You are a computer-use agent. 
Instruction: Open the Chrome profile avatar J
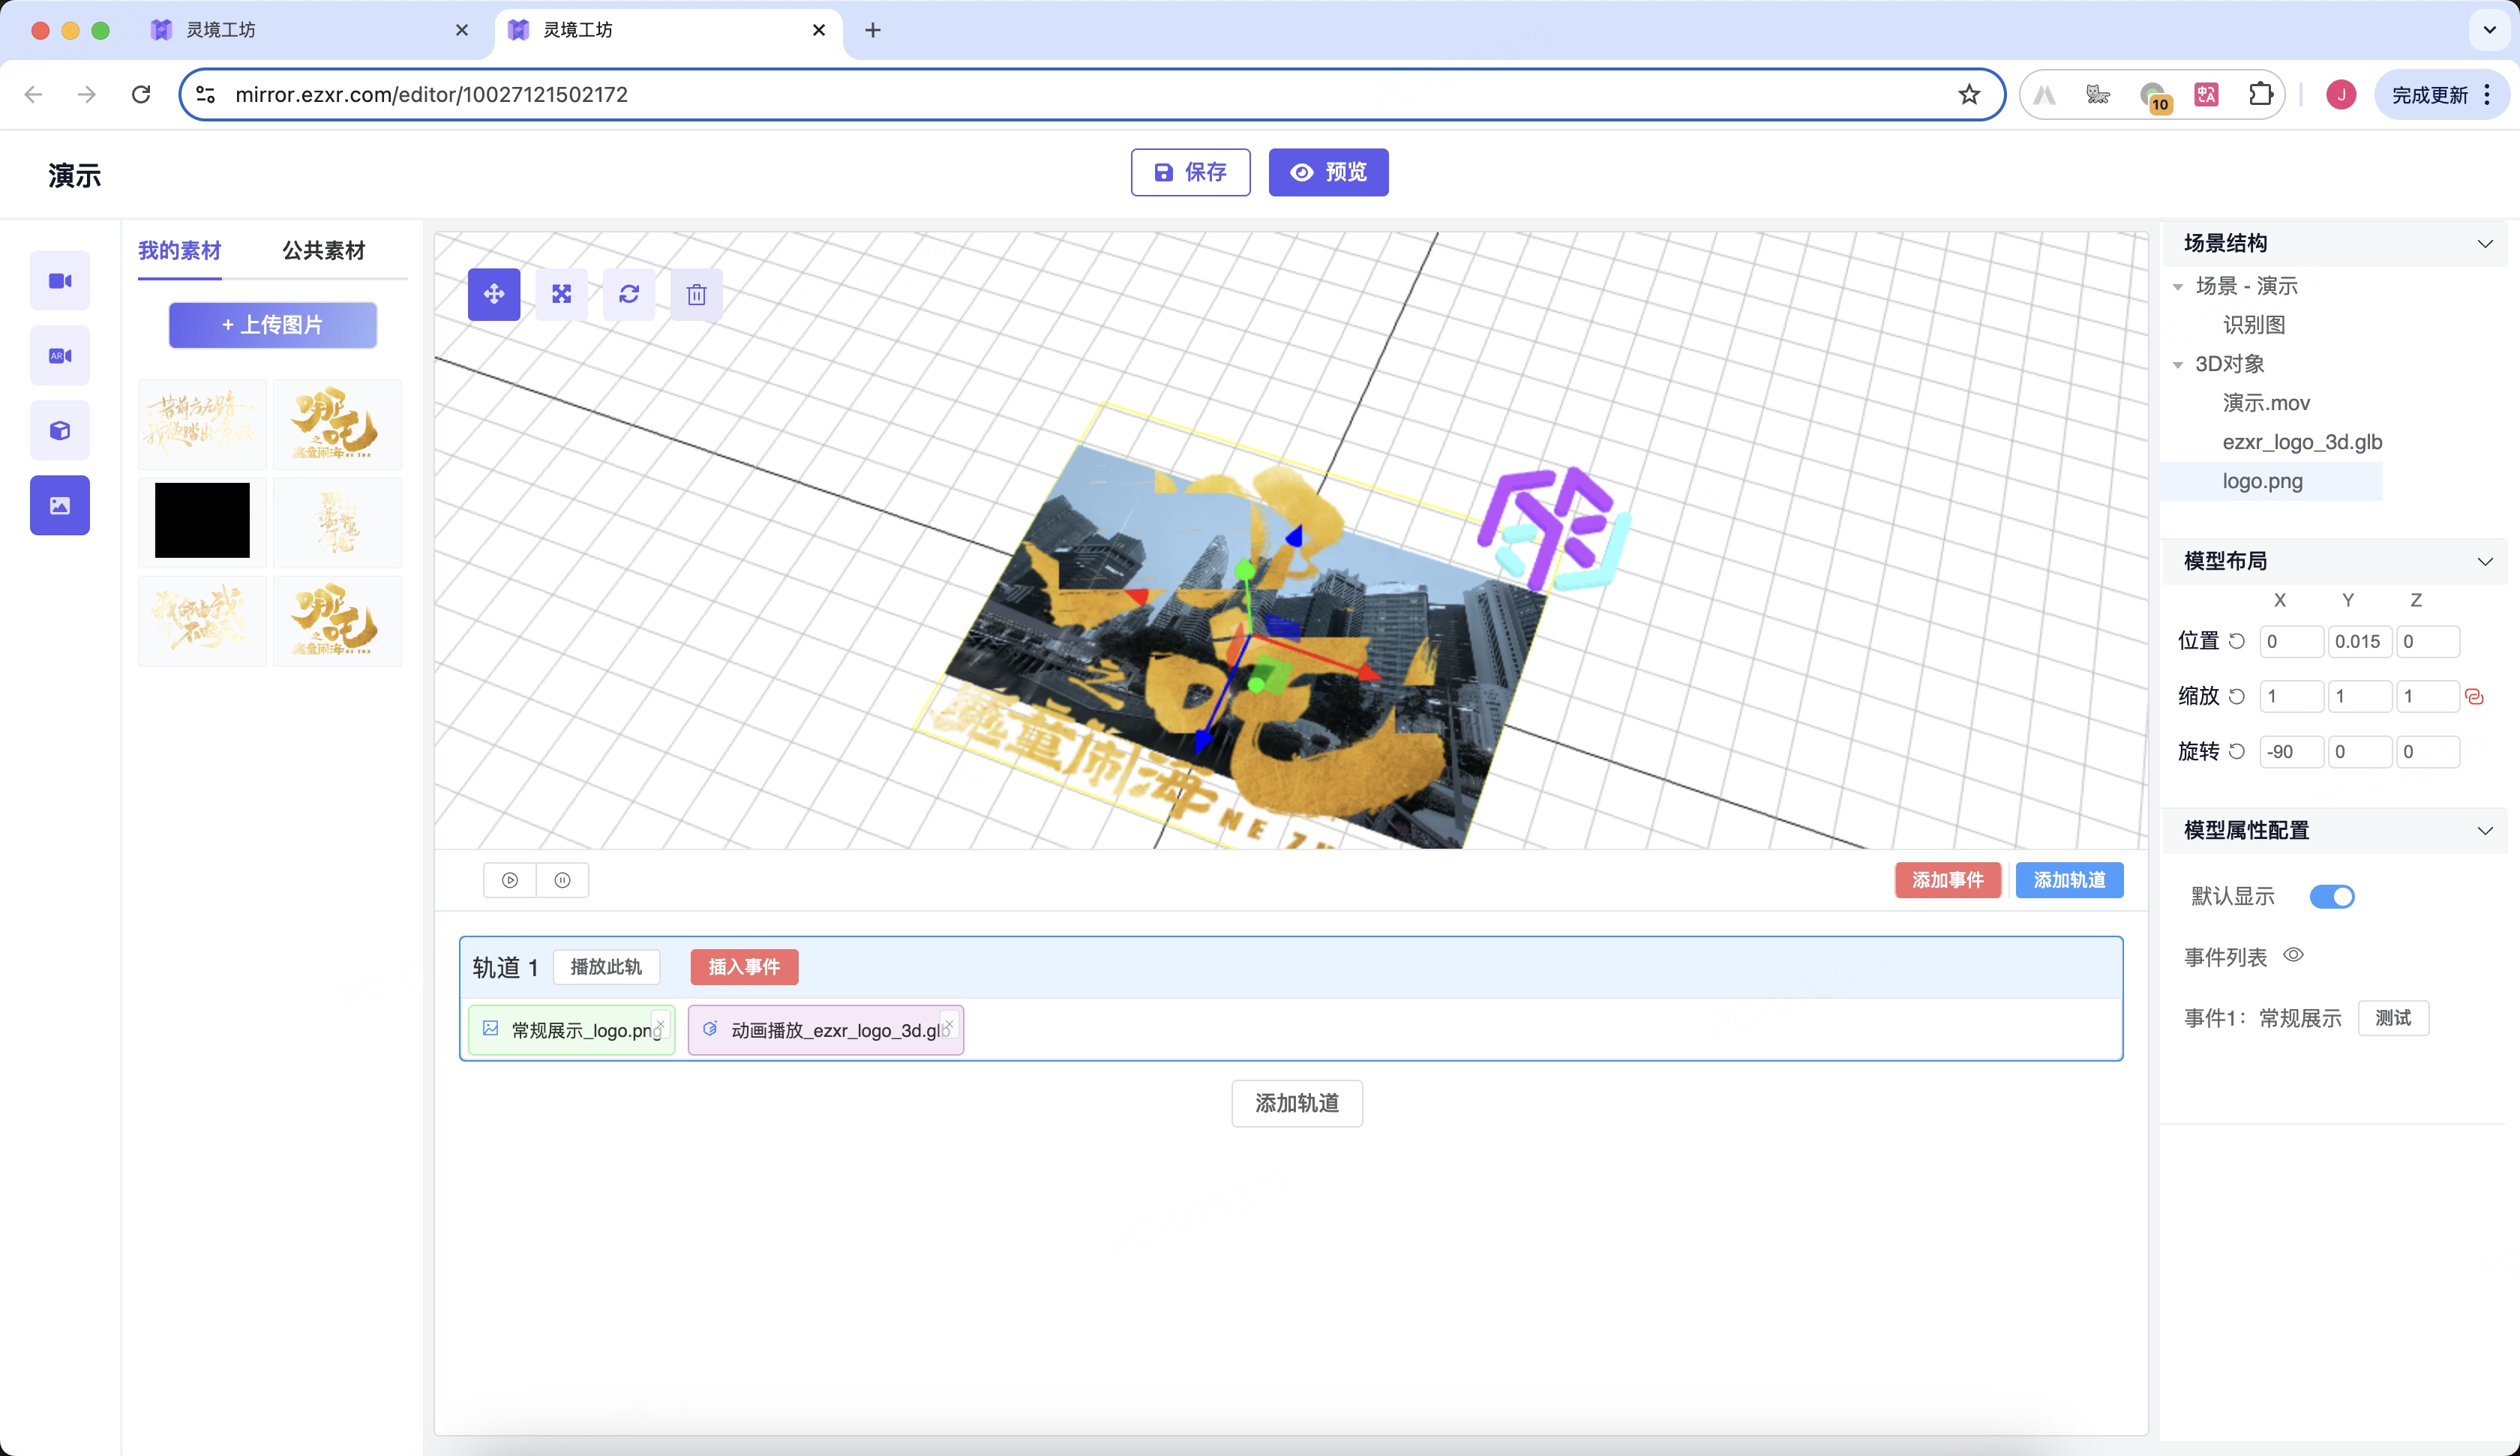pos(2341,94)
